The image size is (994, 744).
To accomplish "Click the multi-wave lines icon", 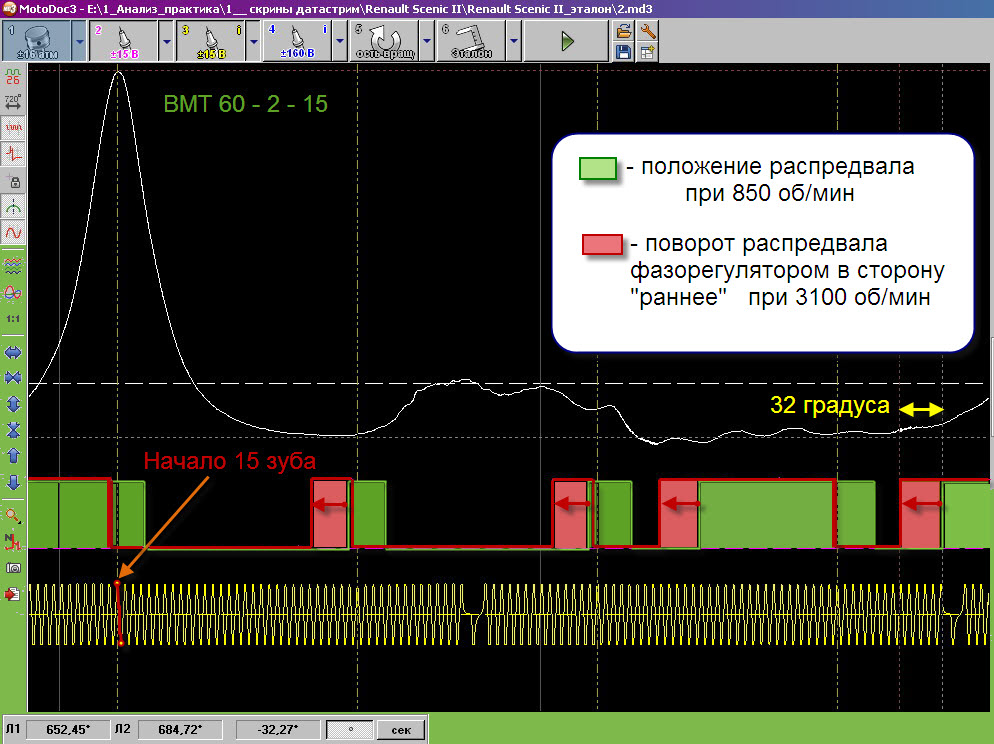I will pos(13,266).
